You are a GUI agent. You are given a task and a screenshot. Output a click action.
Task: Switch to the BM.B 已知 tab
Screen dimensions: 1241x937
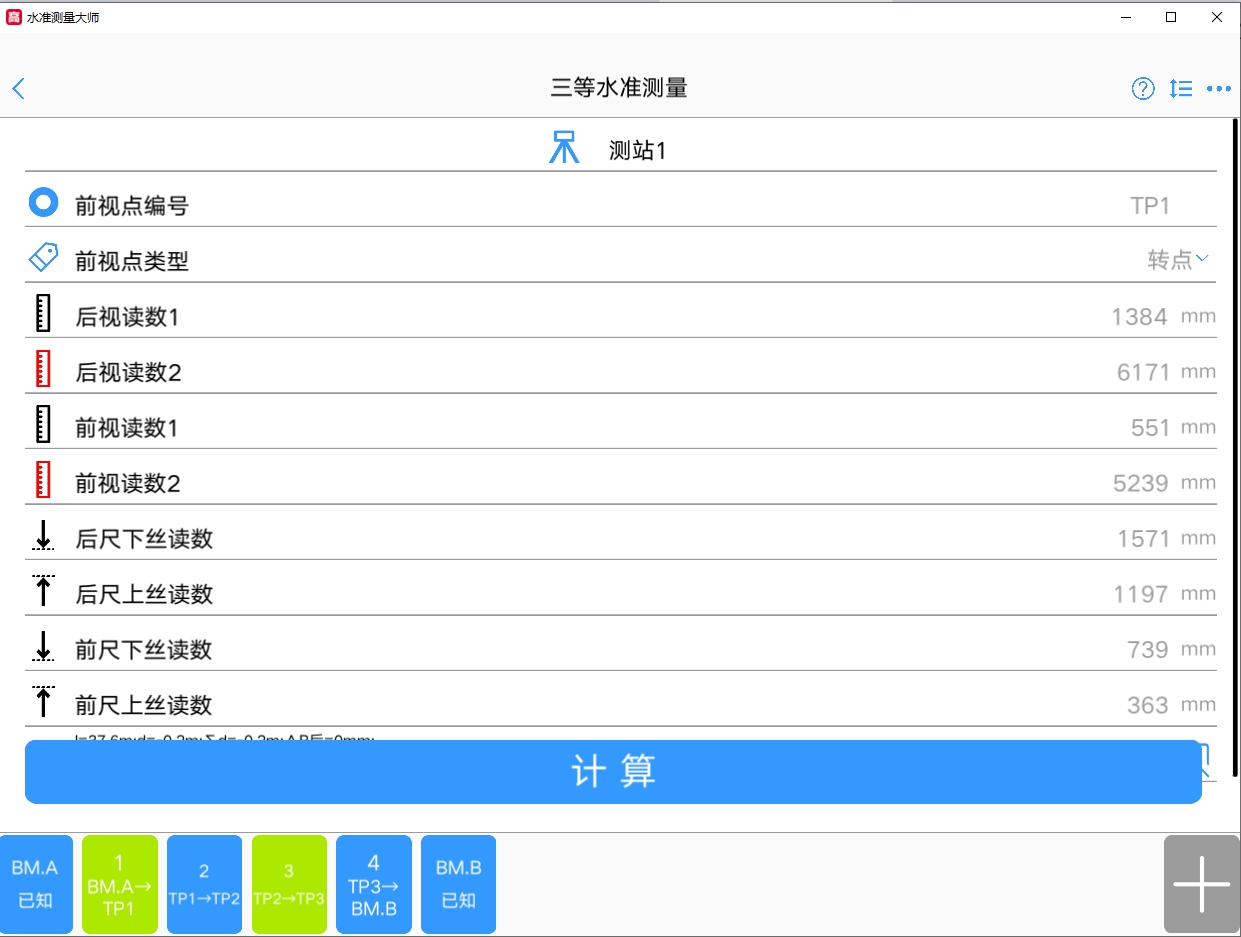(x=458, y=884)
